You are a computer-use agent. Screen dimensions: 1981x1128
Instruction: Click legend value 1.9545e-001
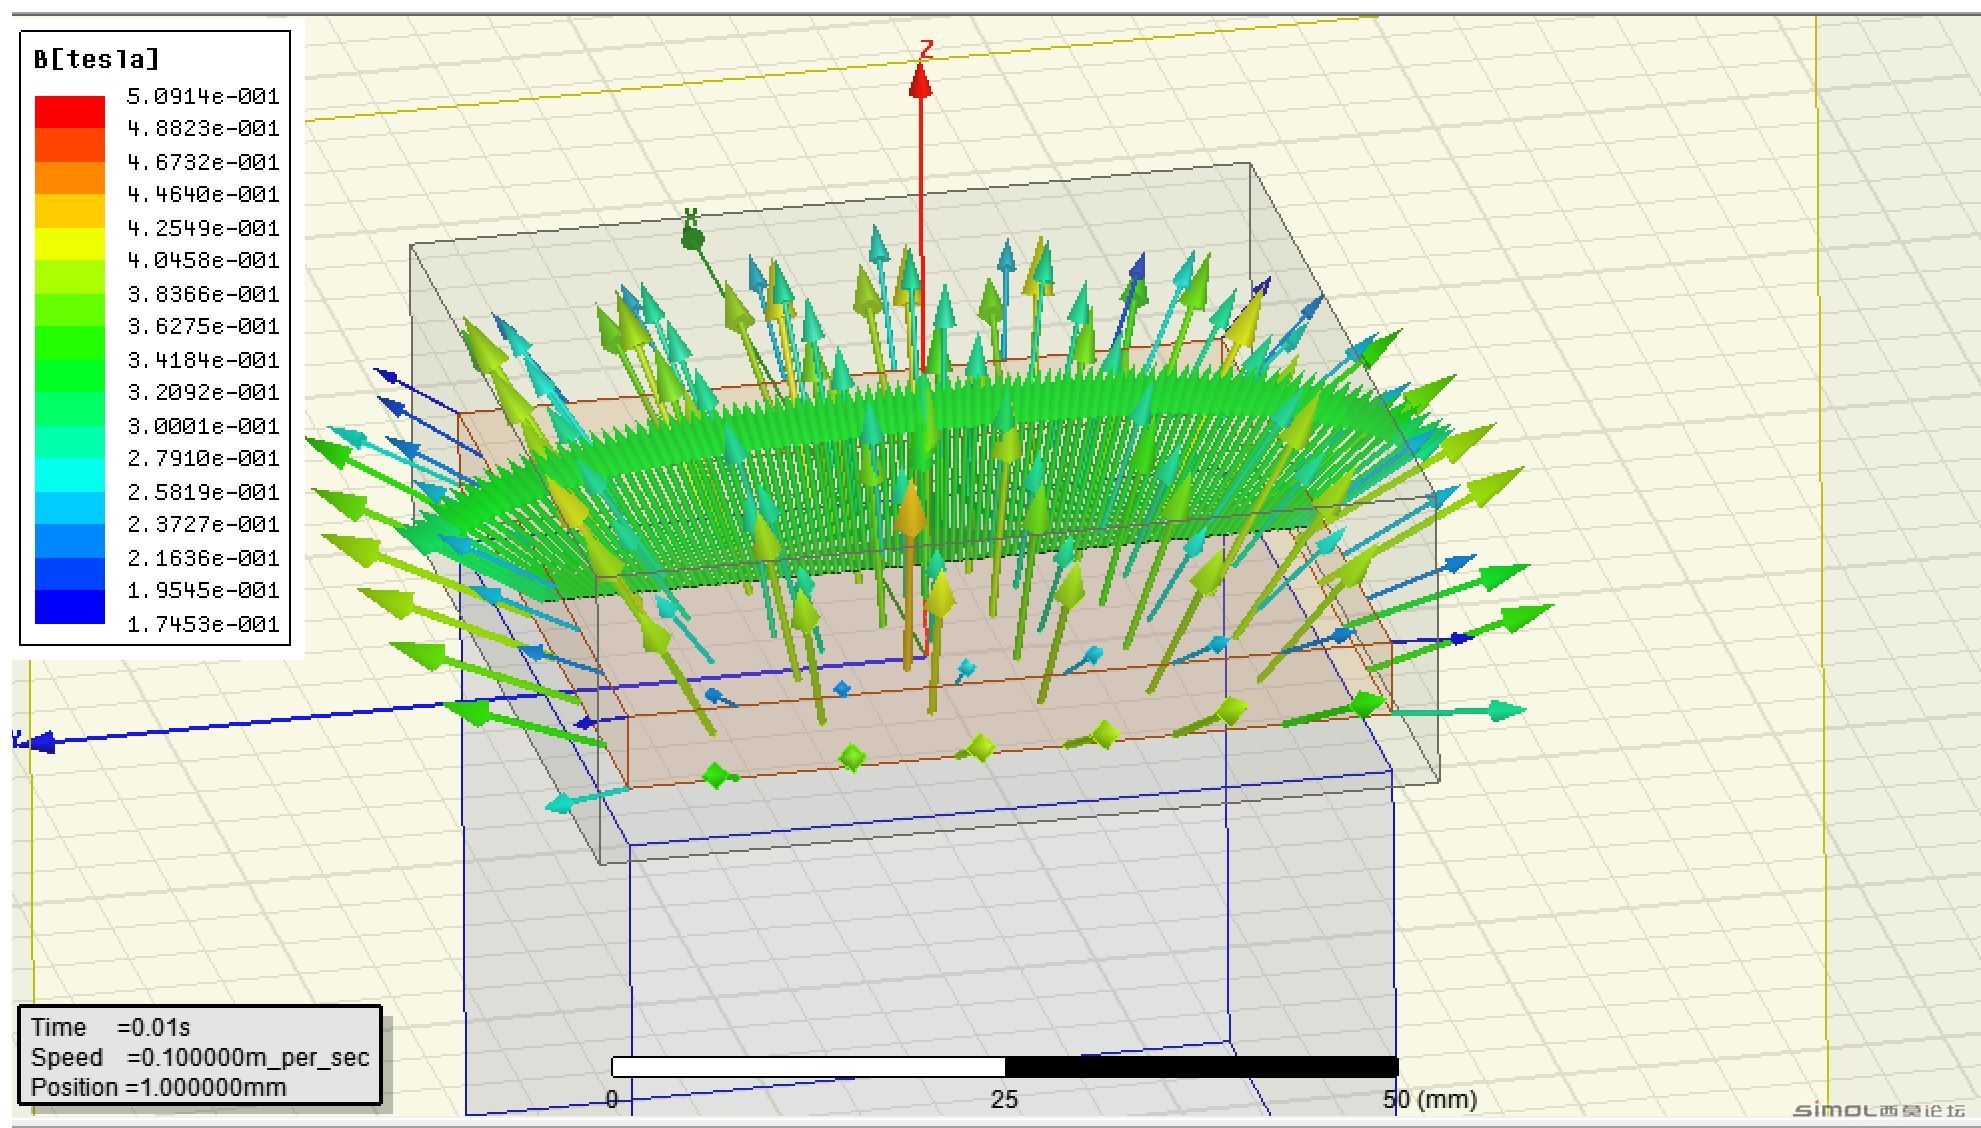(x=203, y=590)
